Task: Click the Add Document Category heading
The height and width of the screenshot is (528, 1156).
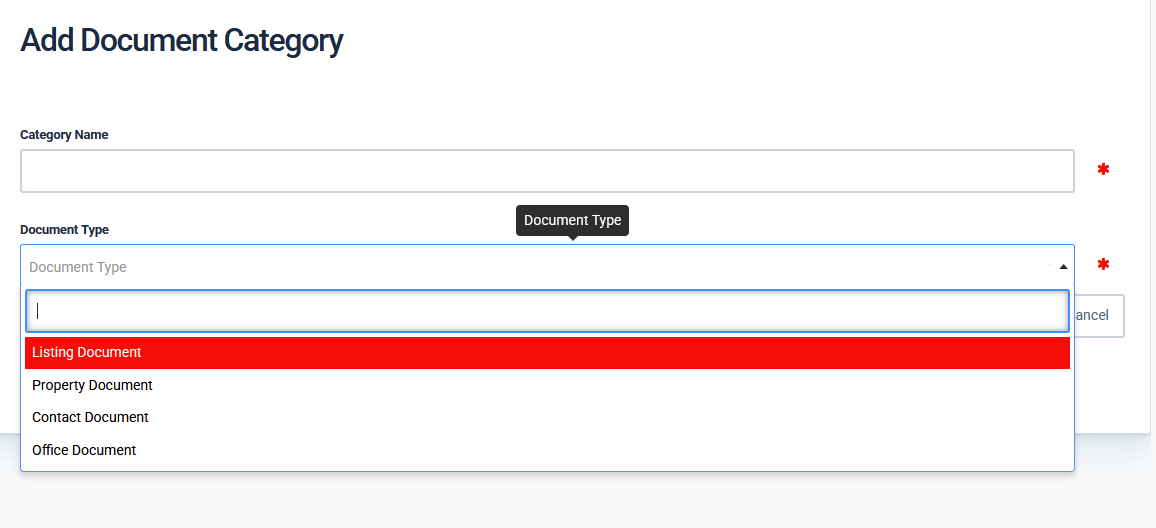Action: coord(181,41)
